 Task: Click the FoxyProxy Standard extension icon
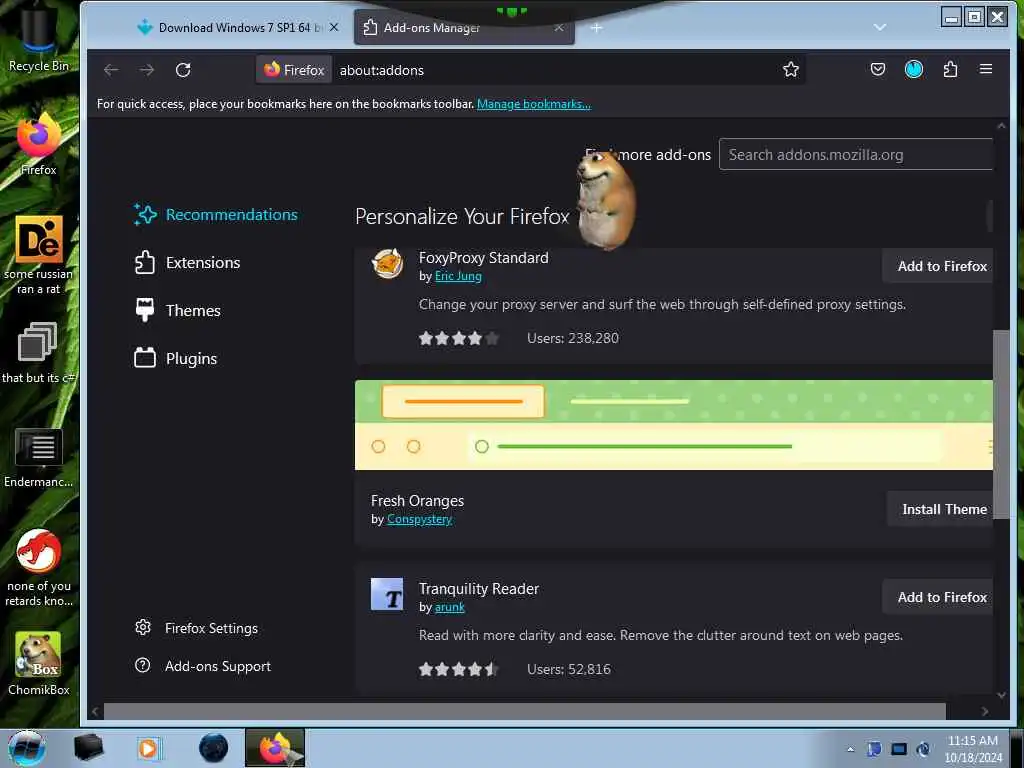pyautogui.click(x=387, y=264)
